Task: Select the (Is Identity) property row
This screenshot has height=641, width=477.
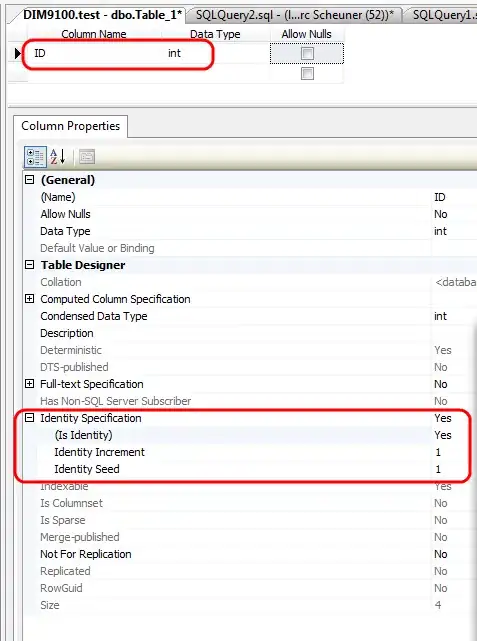Action: (x=250, y=435)
